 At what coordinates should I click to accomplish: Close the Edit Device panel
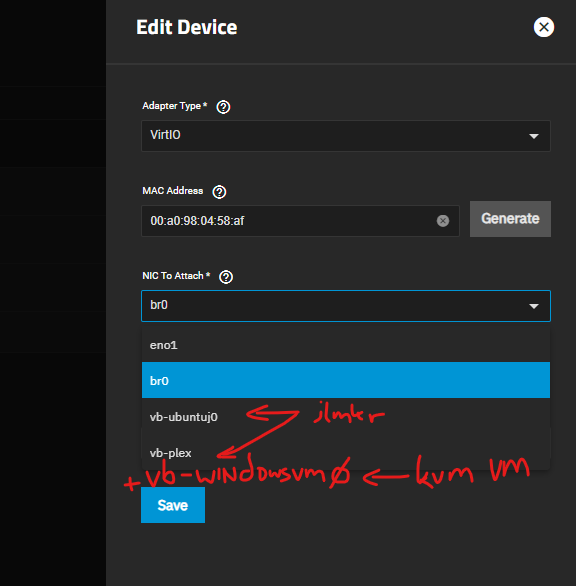(x=543, y=27)
